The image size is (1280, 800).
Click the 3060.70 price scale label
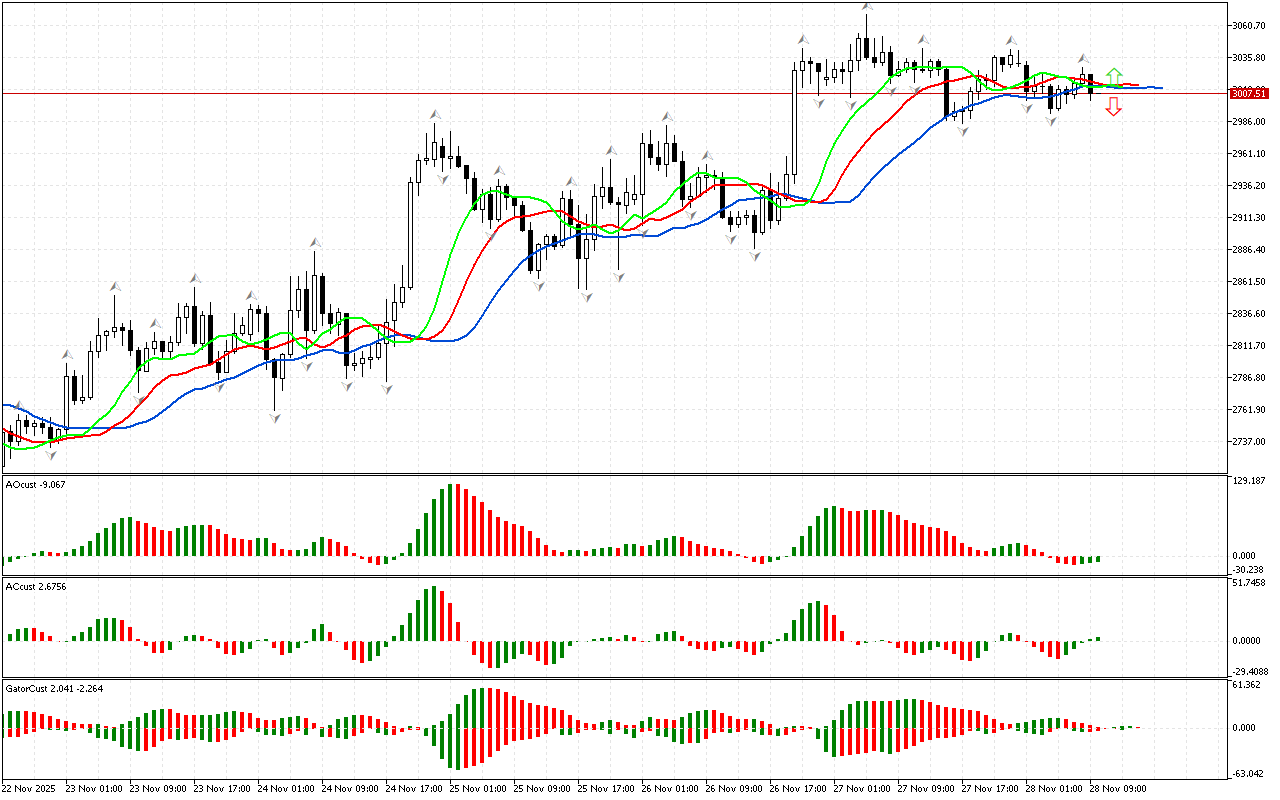tap(1249, 26)
